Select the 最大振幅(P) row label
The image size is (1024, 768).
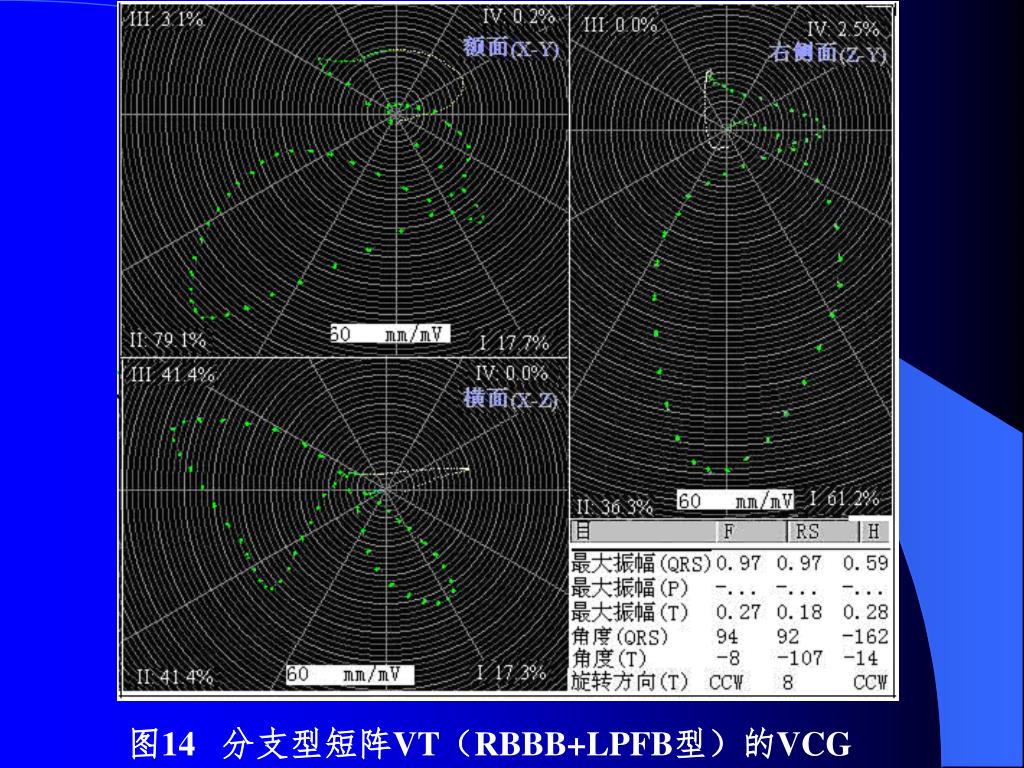coord(630,588)
